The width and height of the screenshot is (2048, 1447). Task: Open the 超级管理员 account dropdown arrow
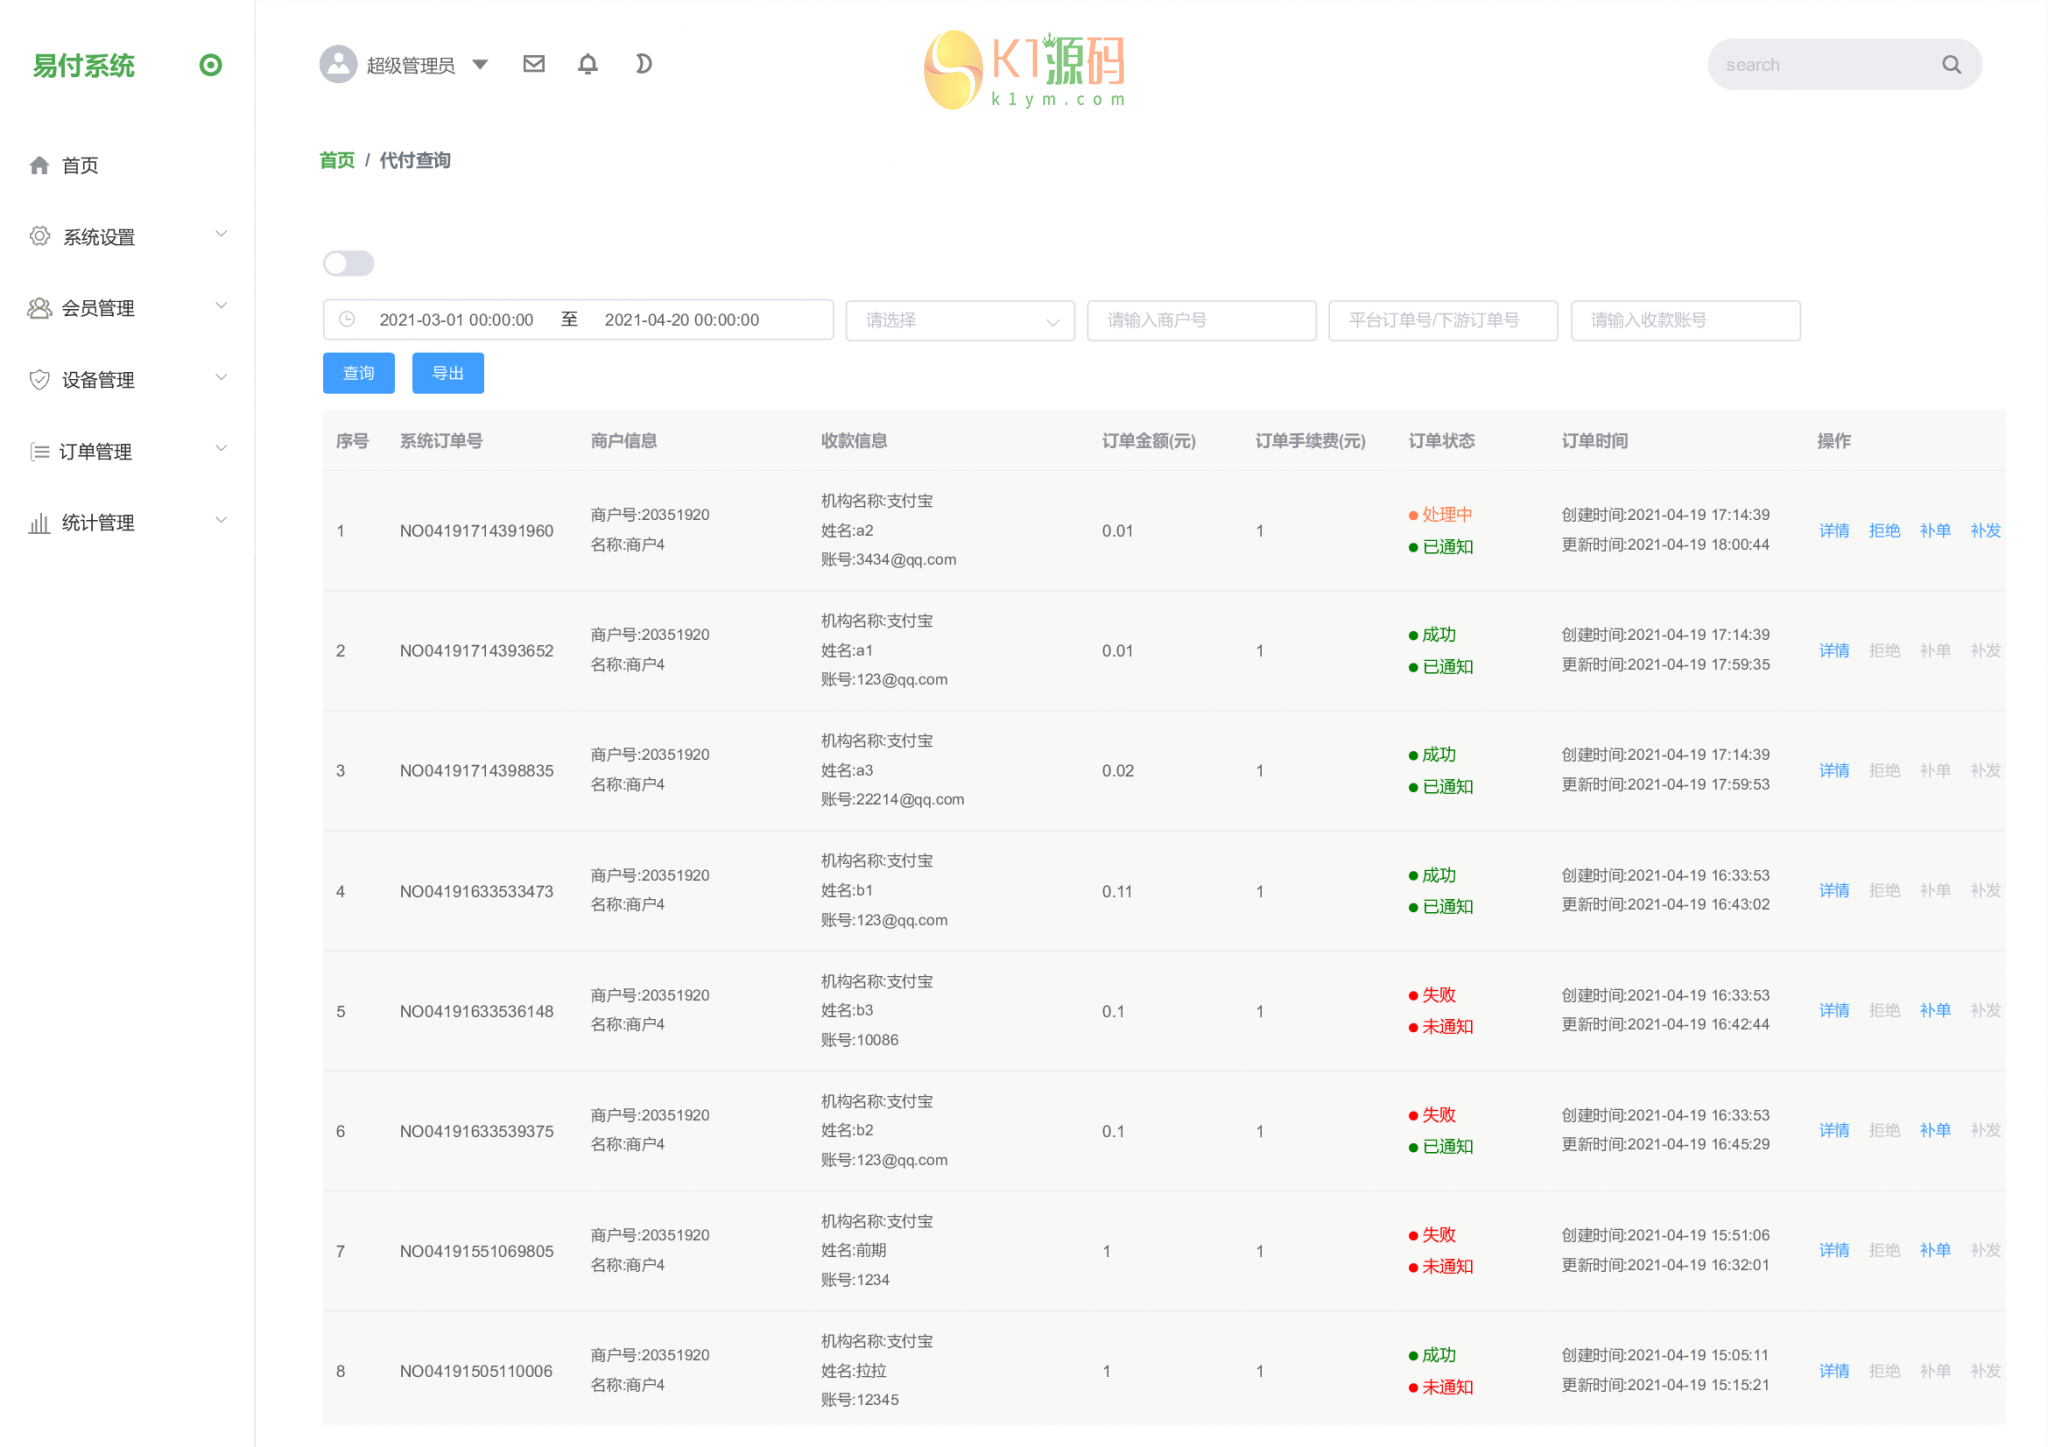(480, 64)
